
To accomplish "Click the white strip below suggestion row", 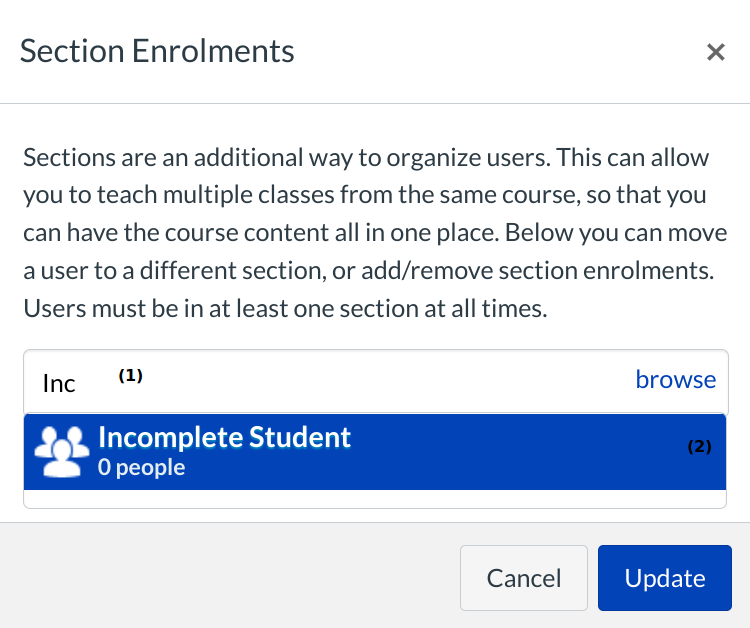I will pyautogui.click(x=375, y=499).
